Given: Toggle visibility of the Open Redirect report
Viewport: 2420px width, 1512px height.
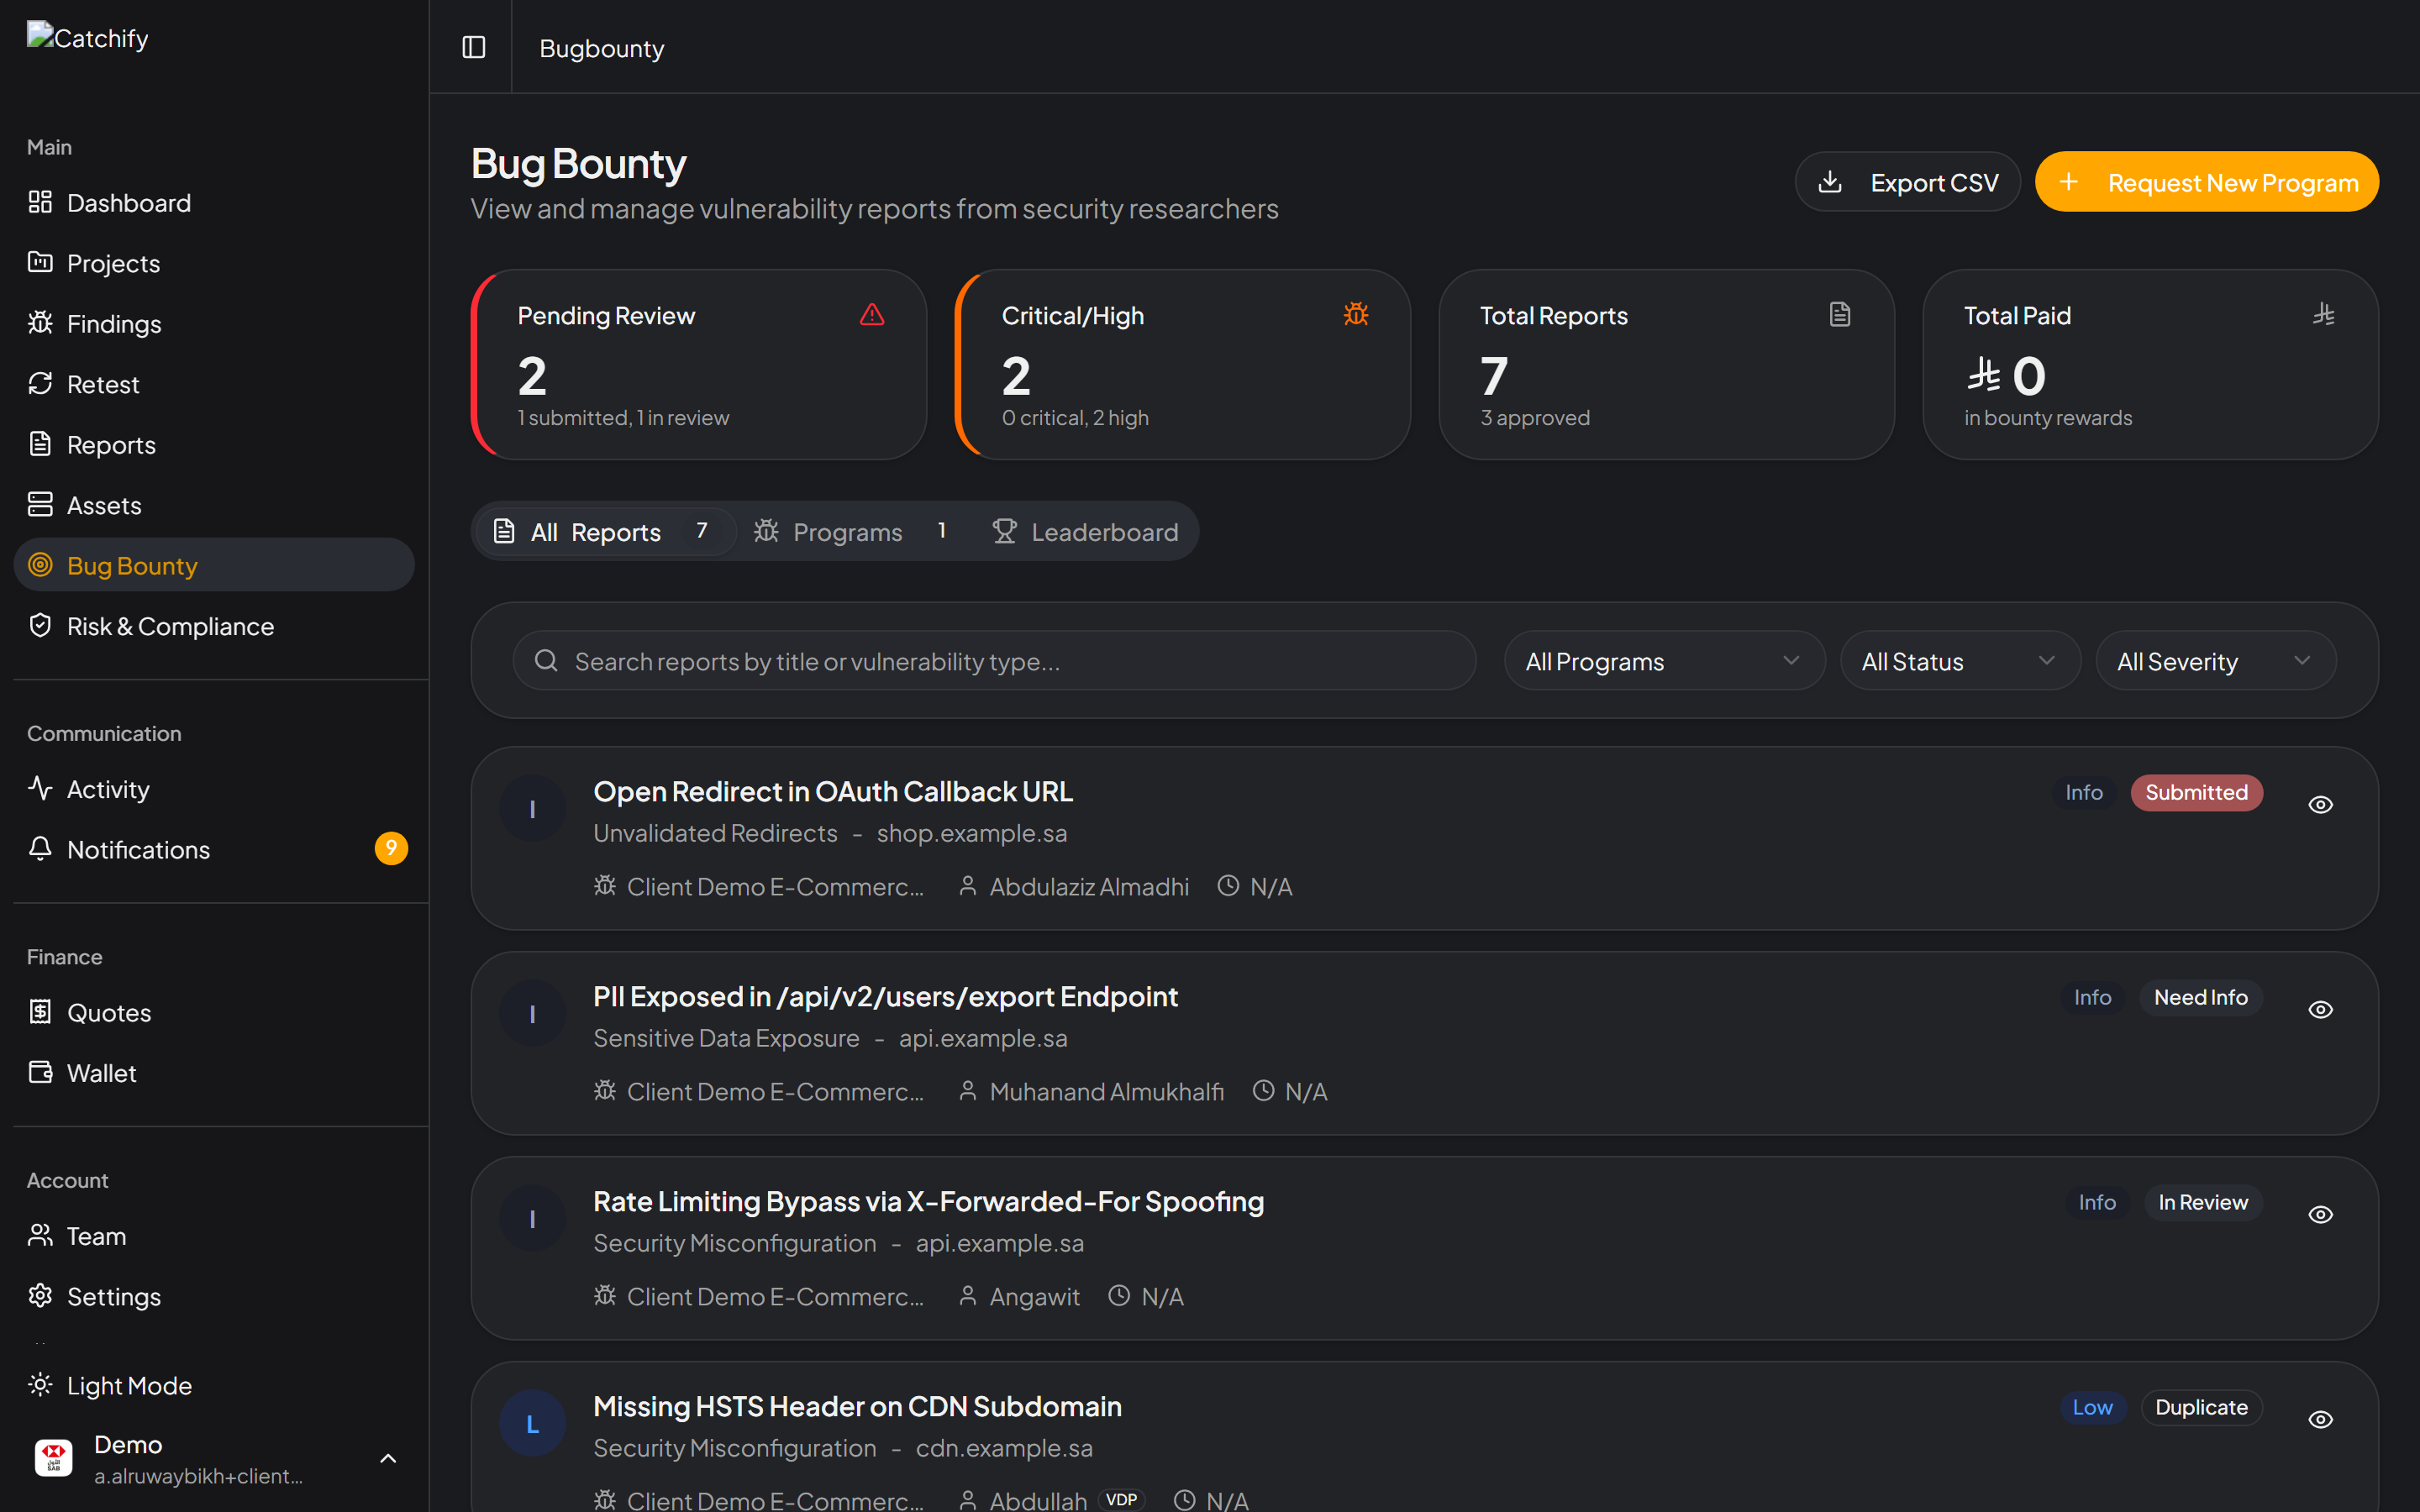Looking at the screenshot, I should click(2321, 804).
